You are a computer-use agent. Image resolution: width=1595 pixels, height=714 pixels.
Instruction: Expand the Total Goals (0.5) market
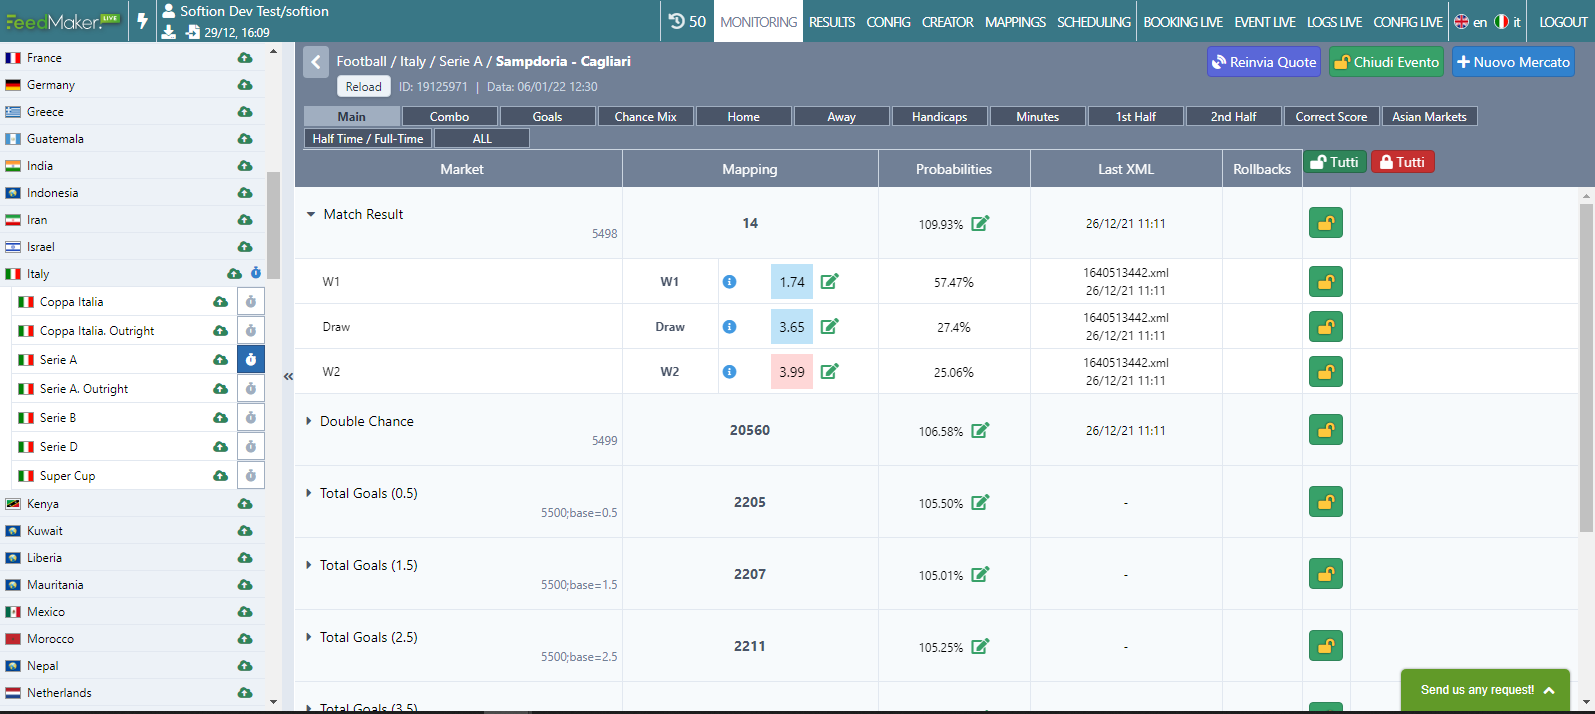pyautogui.click(x=309, y=493)
